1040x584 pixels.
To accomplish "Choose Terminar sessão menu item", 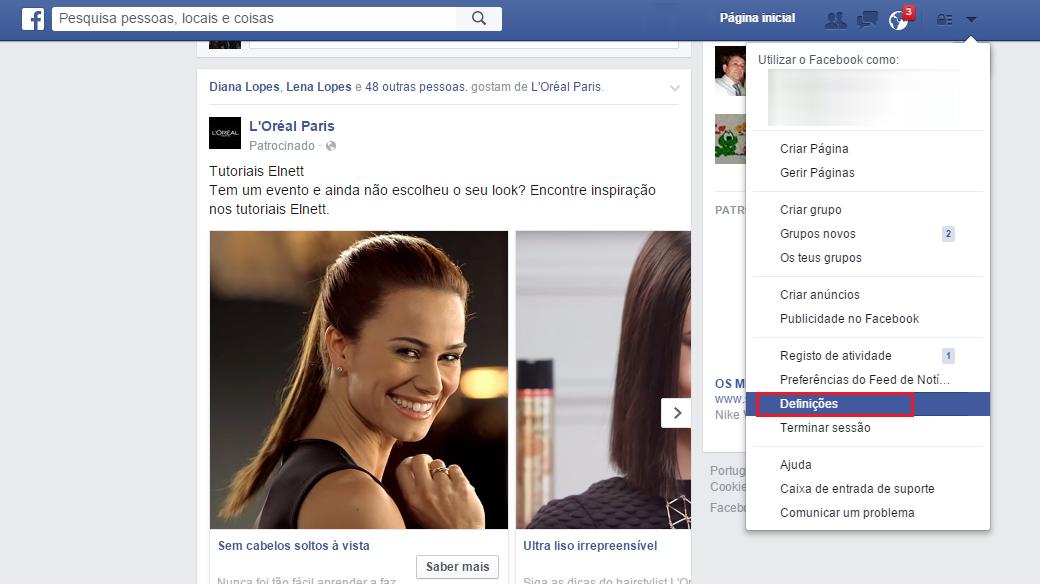I will pos(825,428).
